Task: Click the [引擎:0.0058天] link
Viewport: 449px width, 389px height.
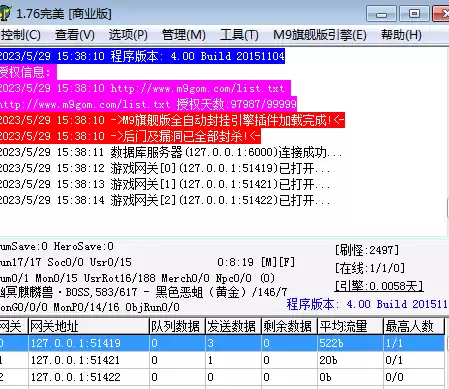Action: point(379,286)
